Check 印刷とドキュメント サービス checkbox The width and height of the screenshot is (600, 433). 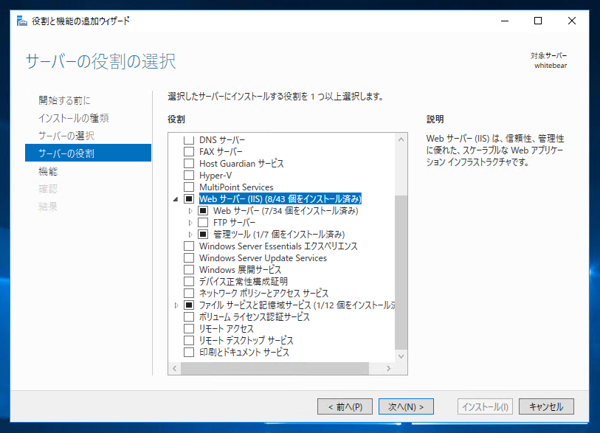click(x=189, y=352)
